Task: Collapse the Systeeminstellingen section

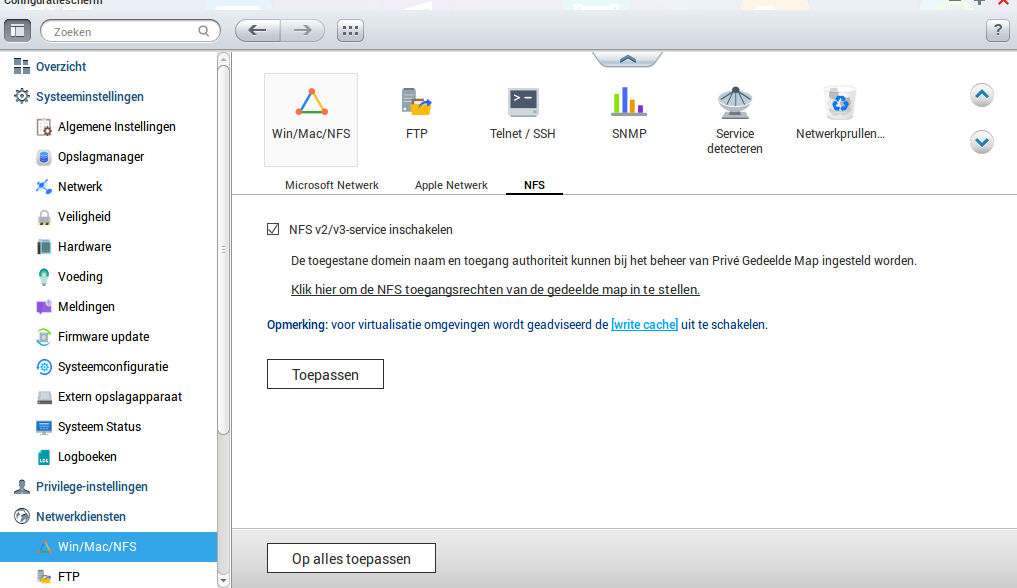Action: point(89,97)
